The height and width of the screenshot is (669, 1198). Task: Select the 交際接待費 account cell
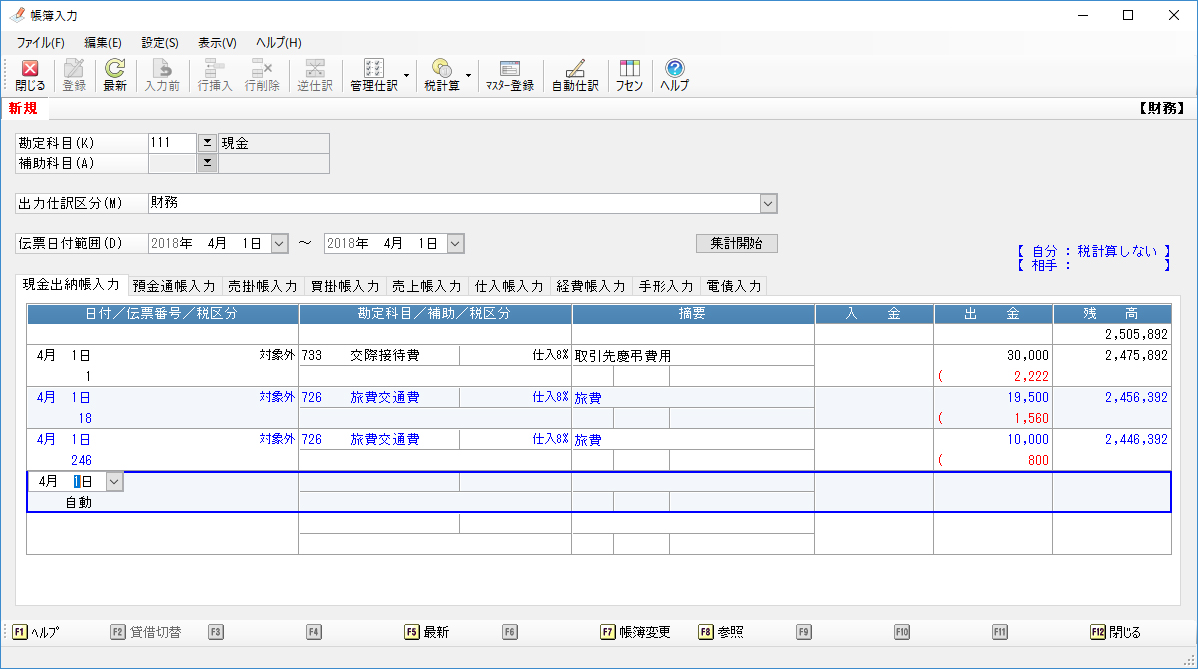(380, 355)
